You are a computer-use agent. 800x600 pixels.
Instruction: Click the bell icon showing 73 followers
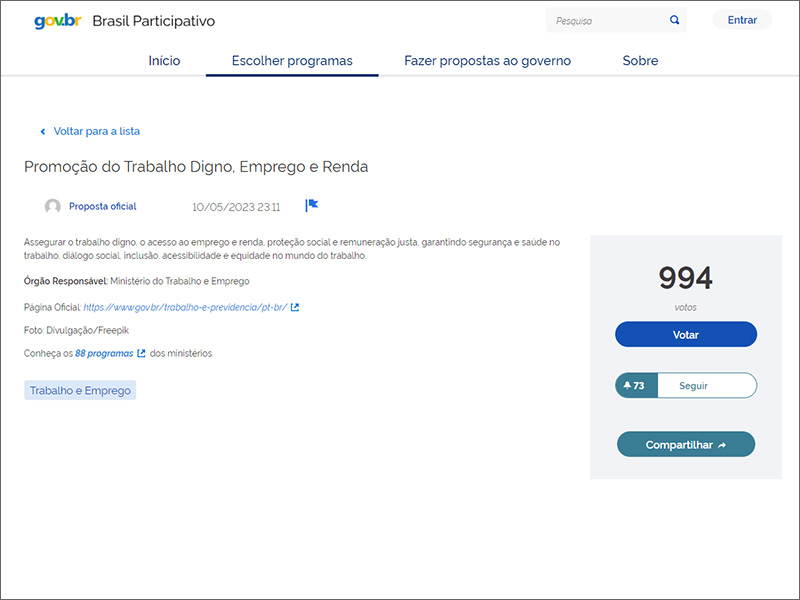(x=627, y=385)
